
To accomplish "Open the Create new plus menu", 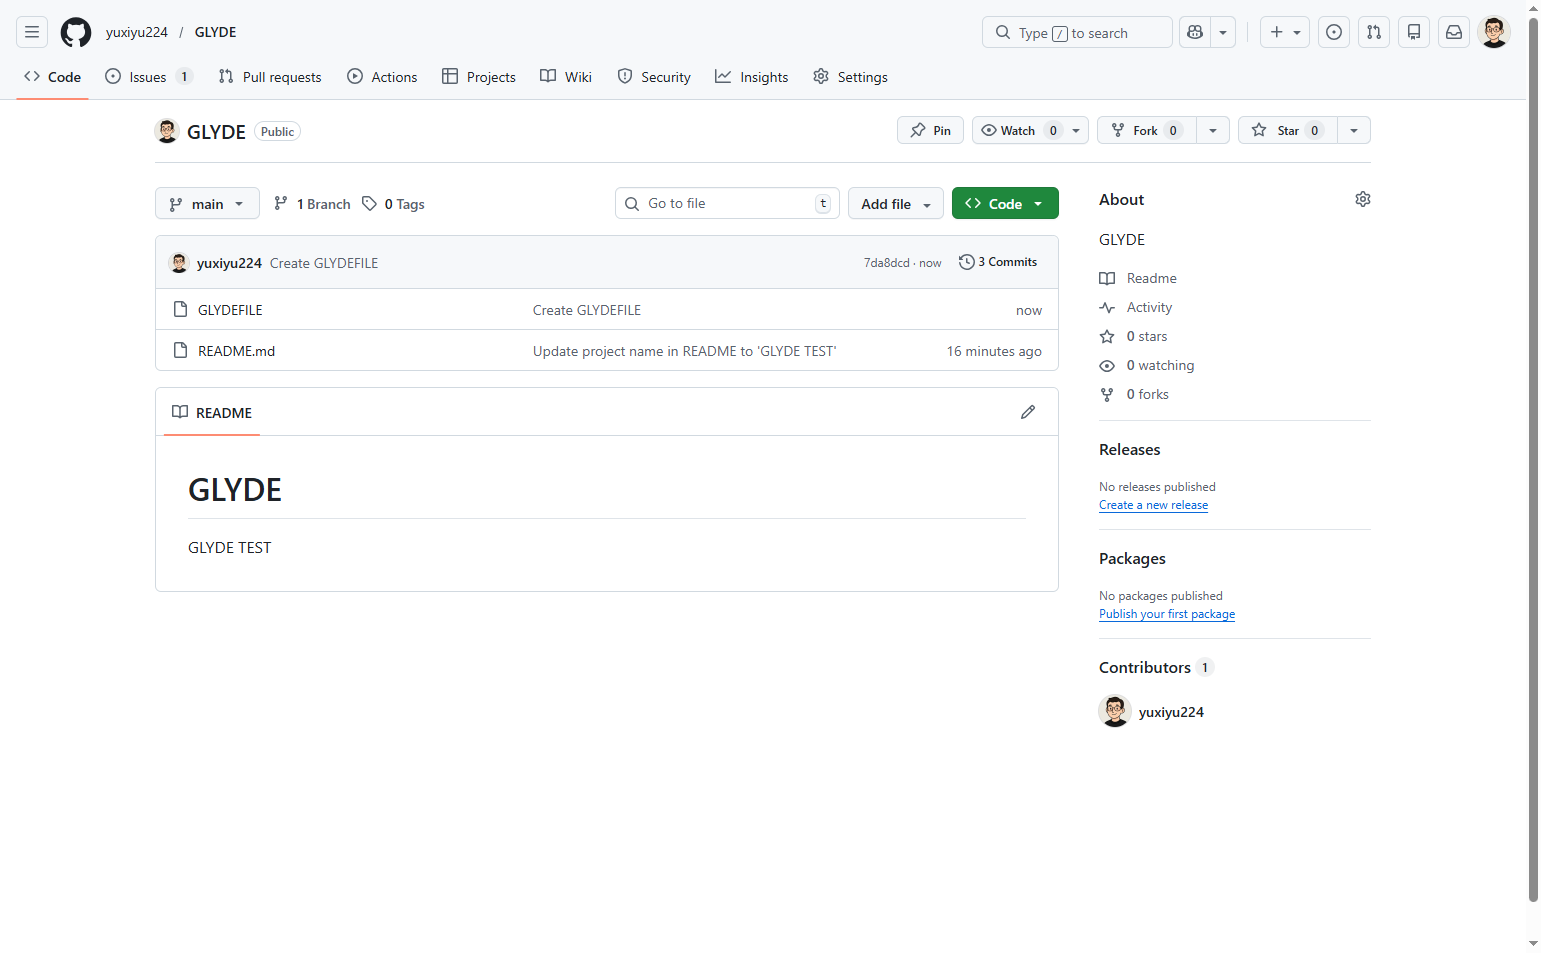I will [x=1285, y=32].
